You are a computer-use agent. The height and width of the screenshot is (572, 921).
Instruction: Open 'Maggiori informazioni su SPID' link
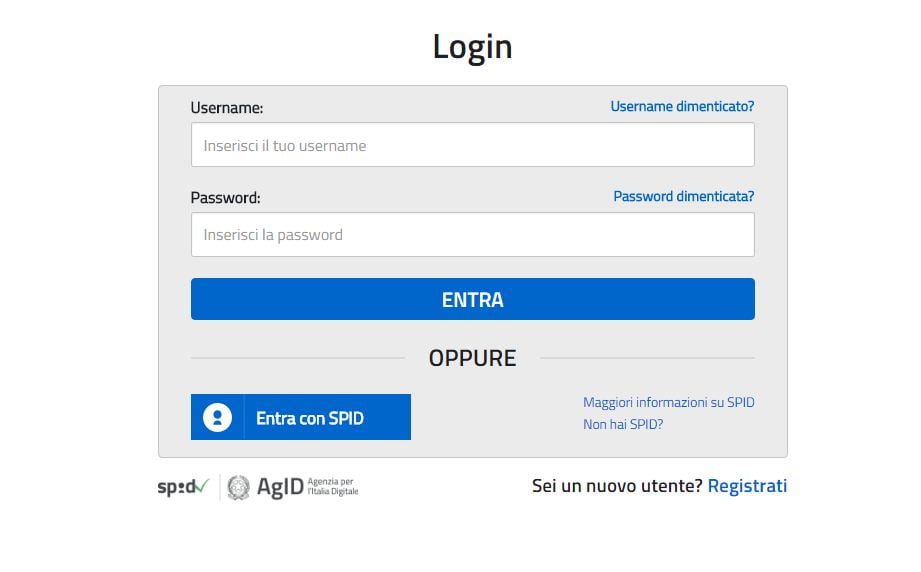pos(668,402)
